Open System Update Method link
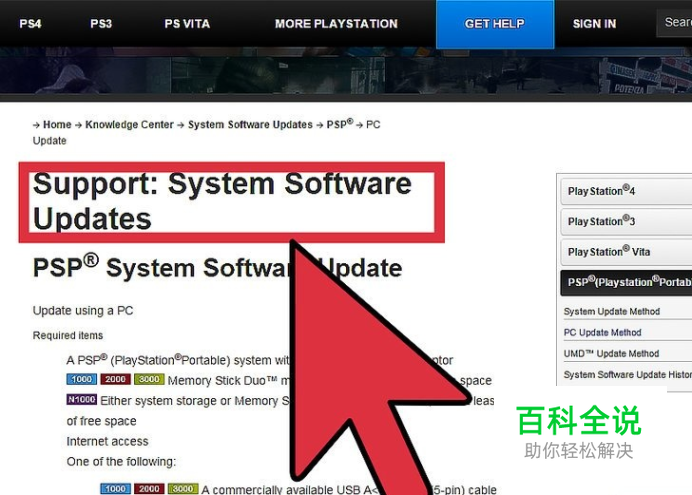 (612, 311)
